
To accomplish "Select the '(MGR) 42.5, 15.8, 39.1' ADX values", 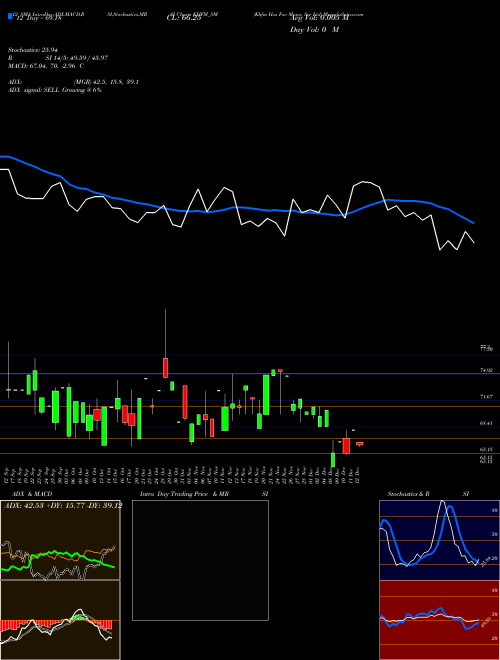I will coord(106,82).
